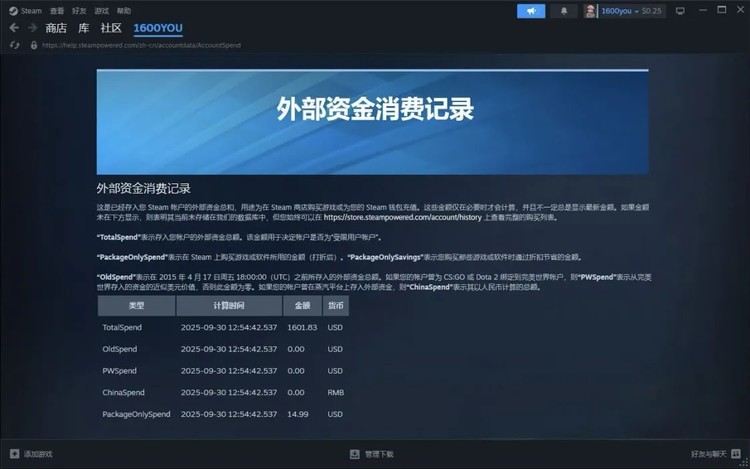Click the plus icon to add game
Image resolution: width=750 pixels, height=469 pixels.
(15, 454)
